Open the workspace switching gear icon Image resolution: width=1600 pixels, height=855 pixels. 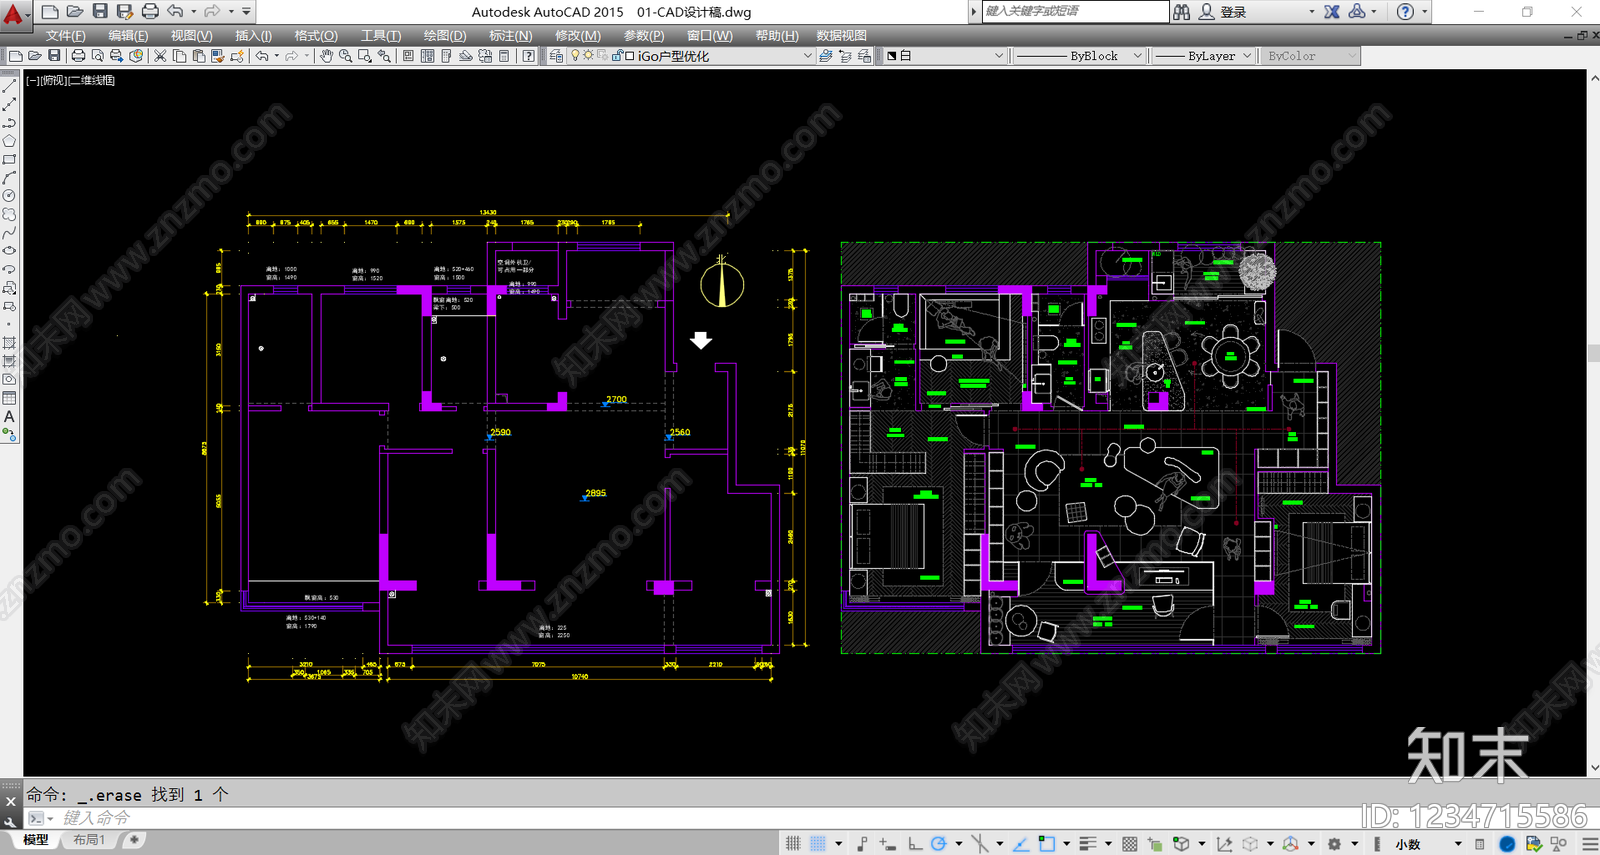click(x=1334, y=844)
